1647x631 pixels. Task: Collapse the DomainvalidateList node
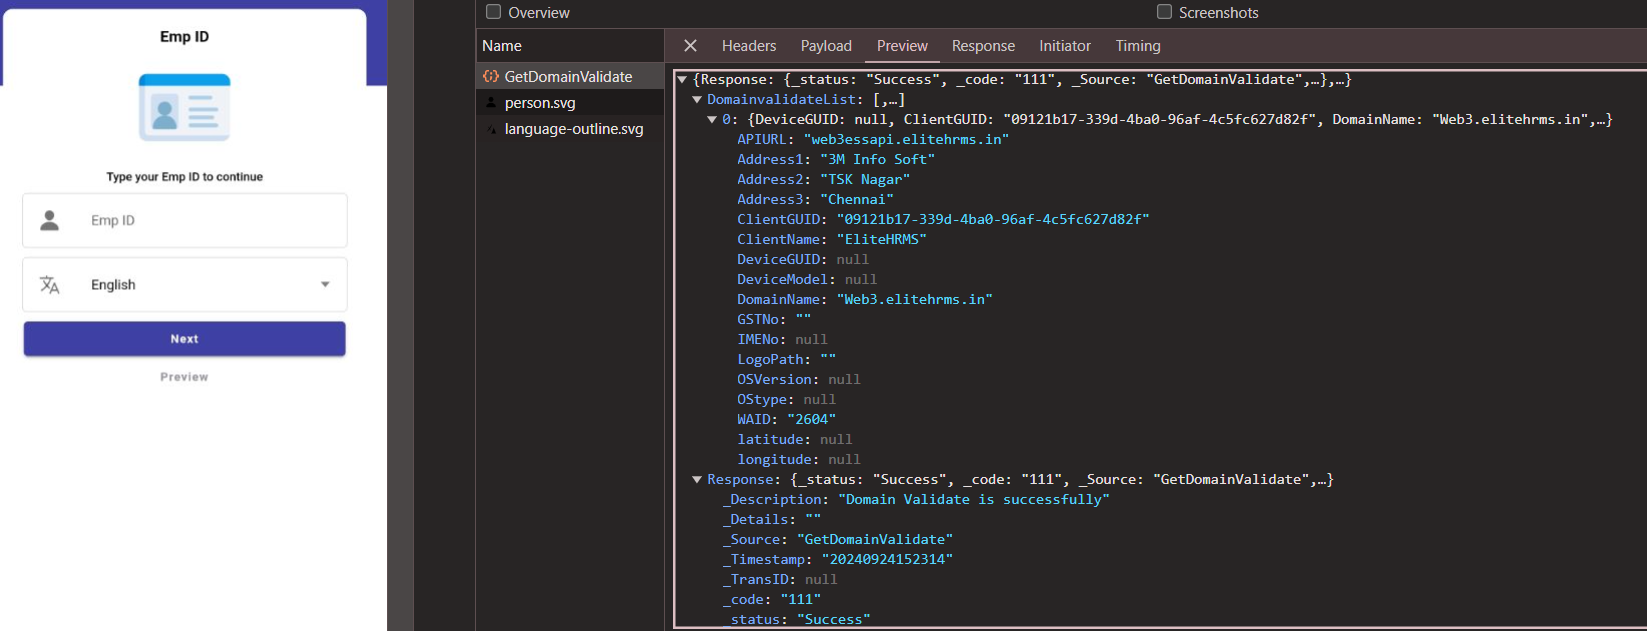(x=697, y=100)
